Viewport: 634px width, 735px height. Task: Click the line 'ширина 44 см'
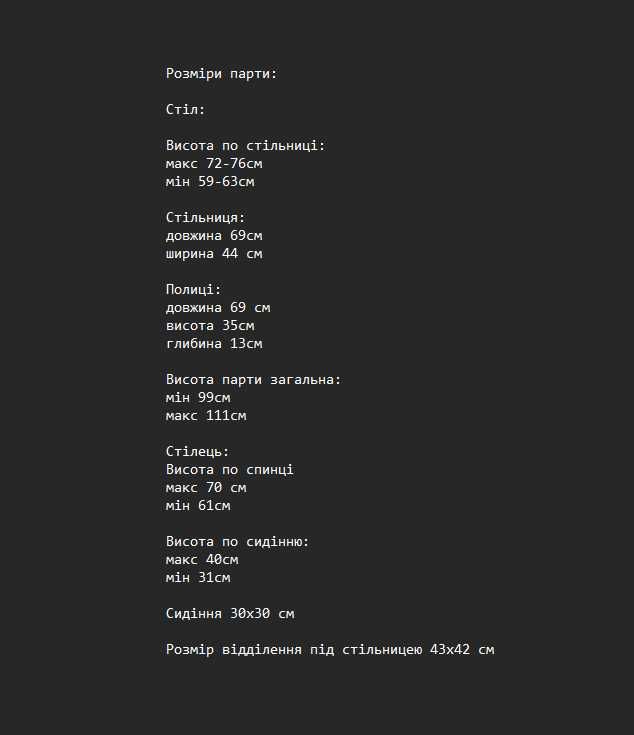point(214,254)
